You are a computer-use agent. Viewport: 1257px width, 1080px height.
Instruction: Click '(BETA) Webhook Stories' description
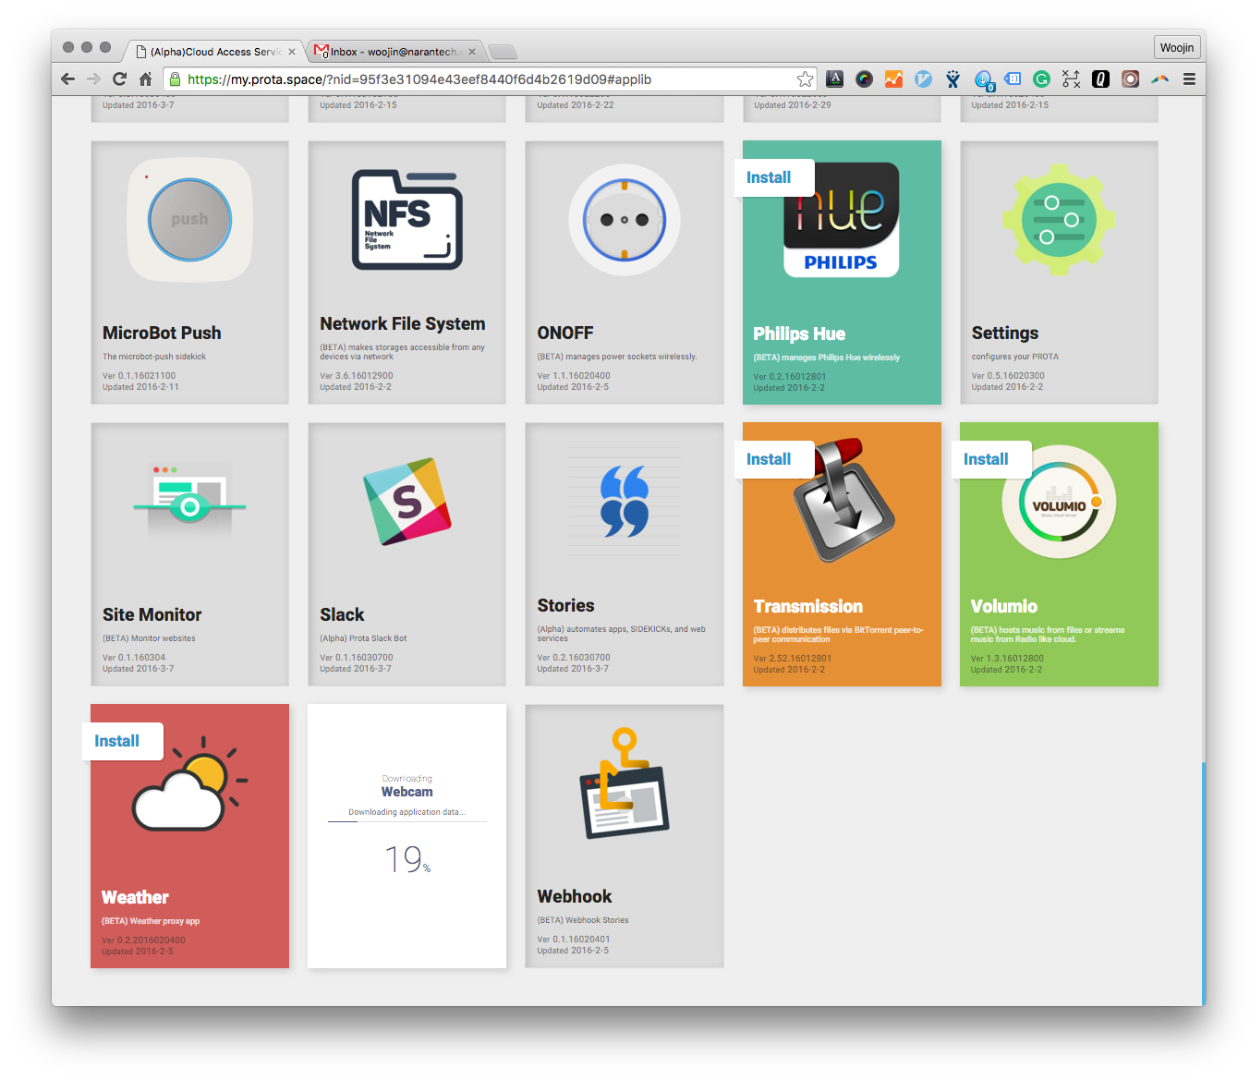coord(583,920)
